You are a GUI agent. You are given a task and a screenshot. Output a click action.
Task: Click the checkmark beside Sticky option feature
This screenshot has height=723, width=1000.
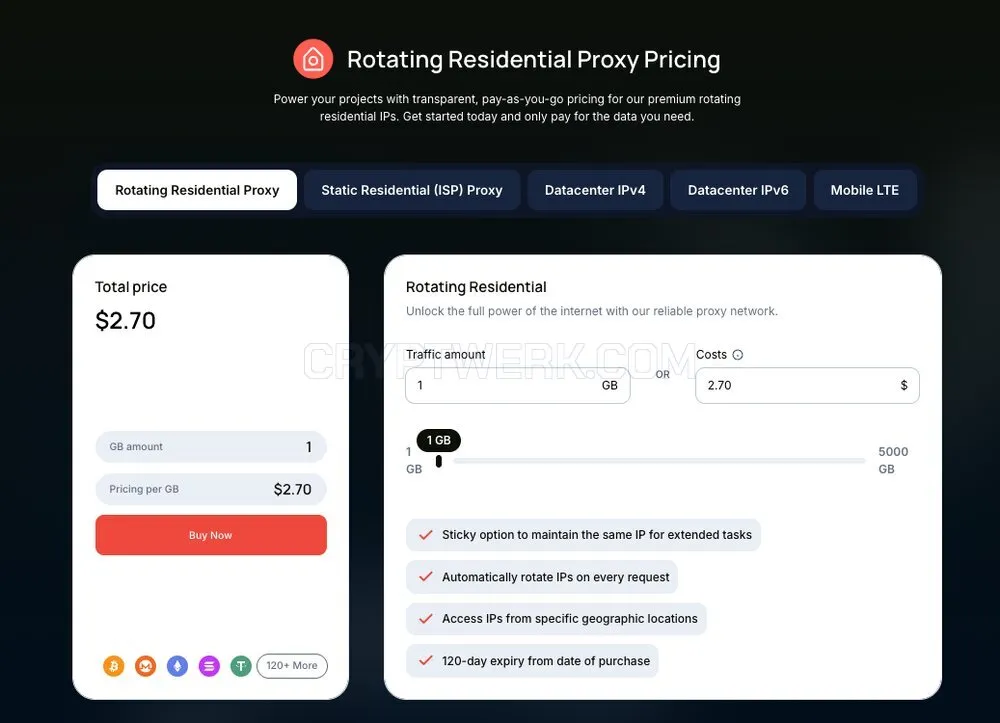(x=426, y=535)
